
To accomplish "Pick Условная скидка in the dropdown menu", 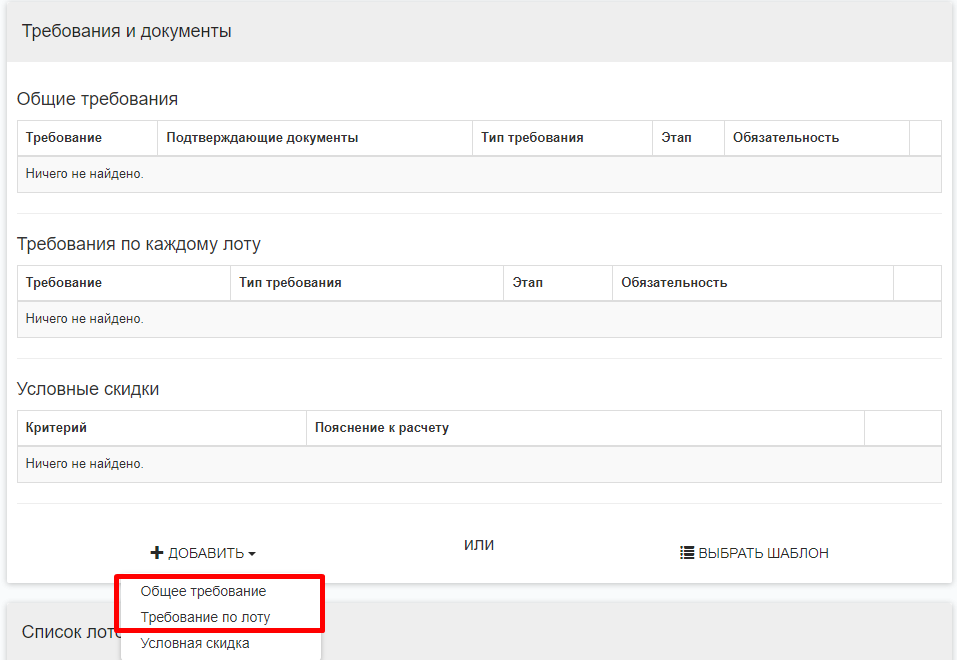I will pyautogui.click(x=195, y=643).
